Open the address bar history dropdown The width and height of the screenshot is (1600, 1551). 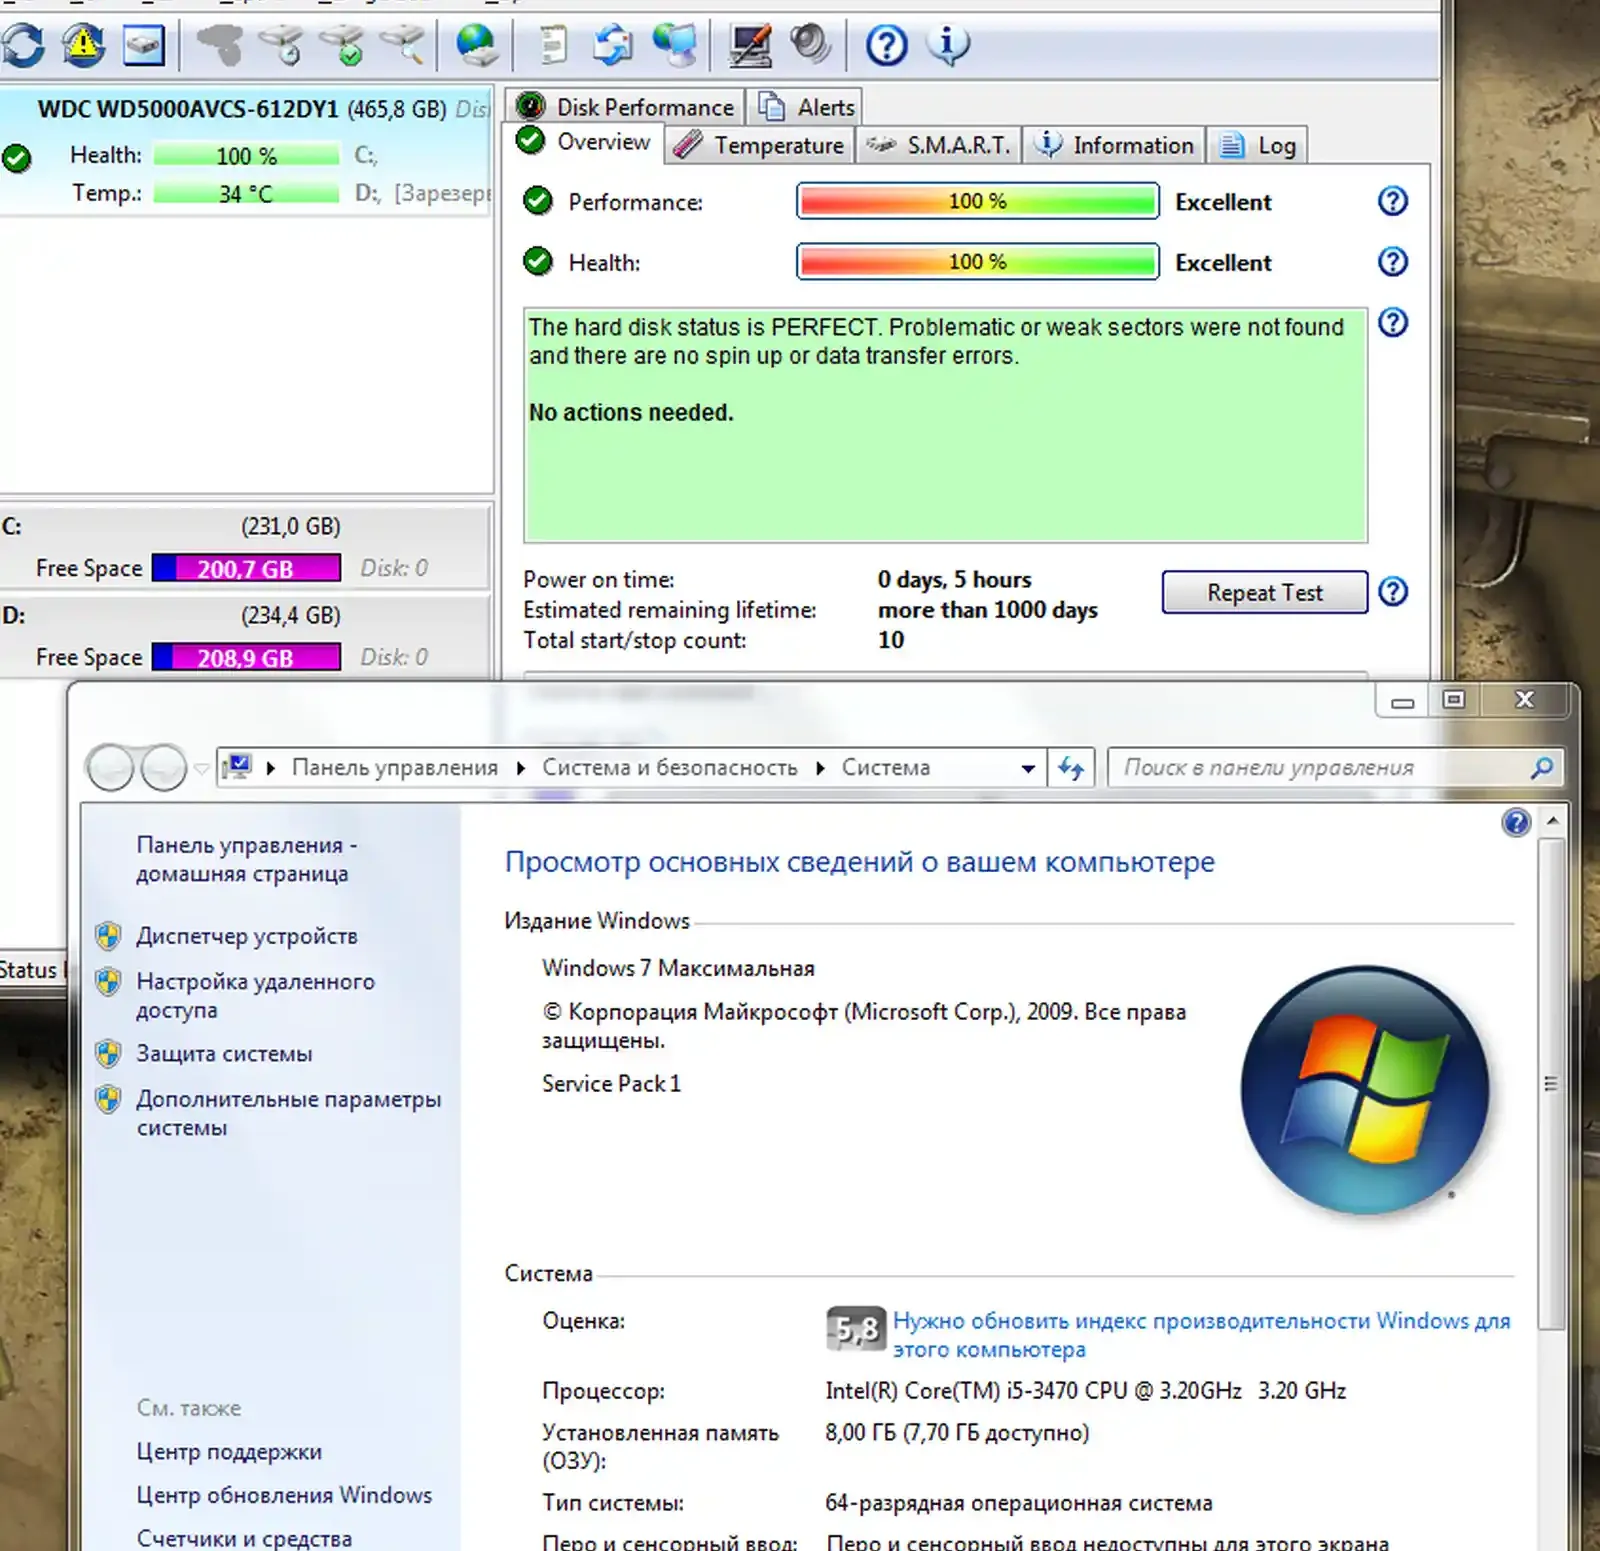pyautogui.click(x=1027, y=768)
